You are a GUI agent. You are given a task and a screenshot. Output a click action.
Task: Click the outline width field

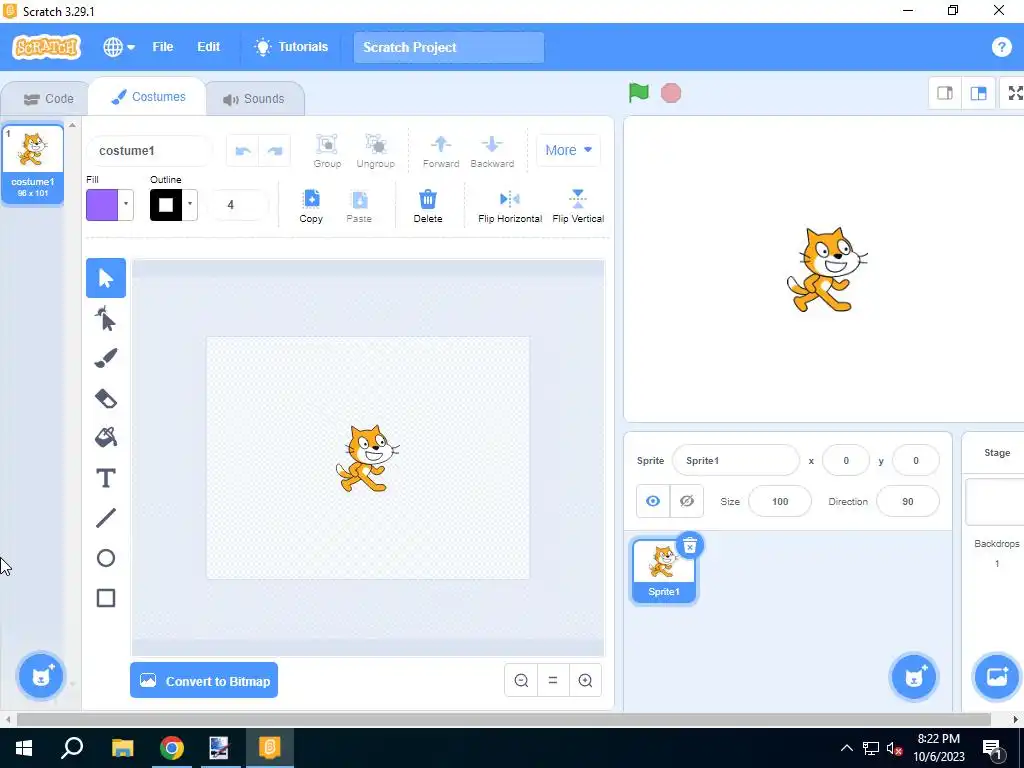[238, 204]
